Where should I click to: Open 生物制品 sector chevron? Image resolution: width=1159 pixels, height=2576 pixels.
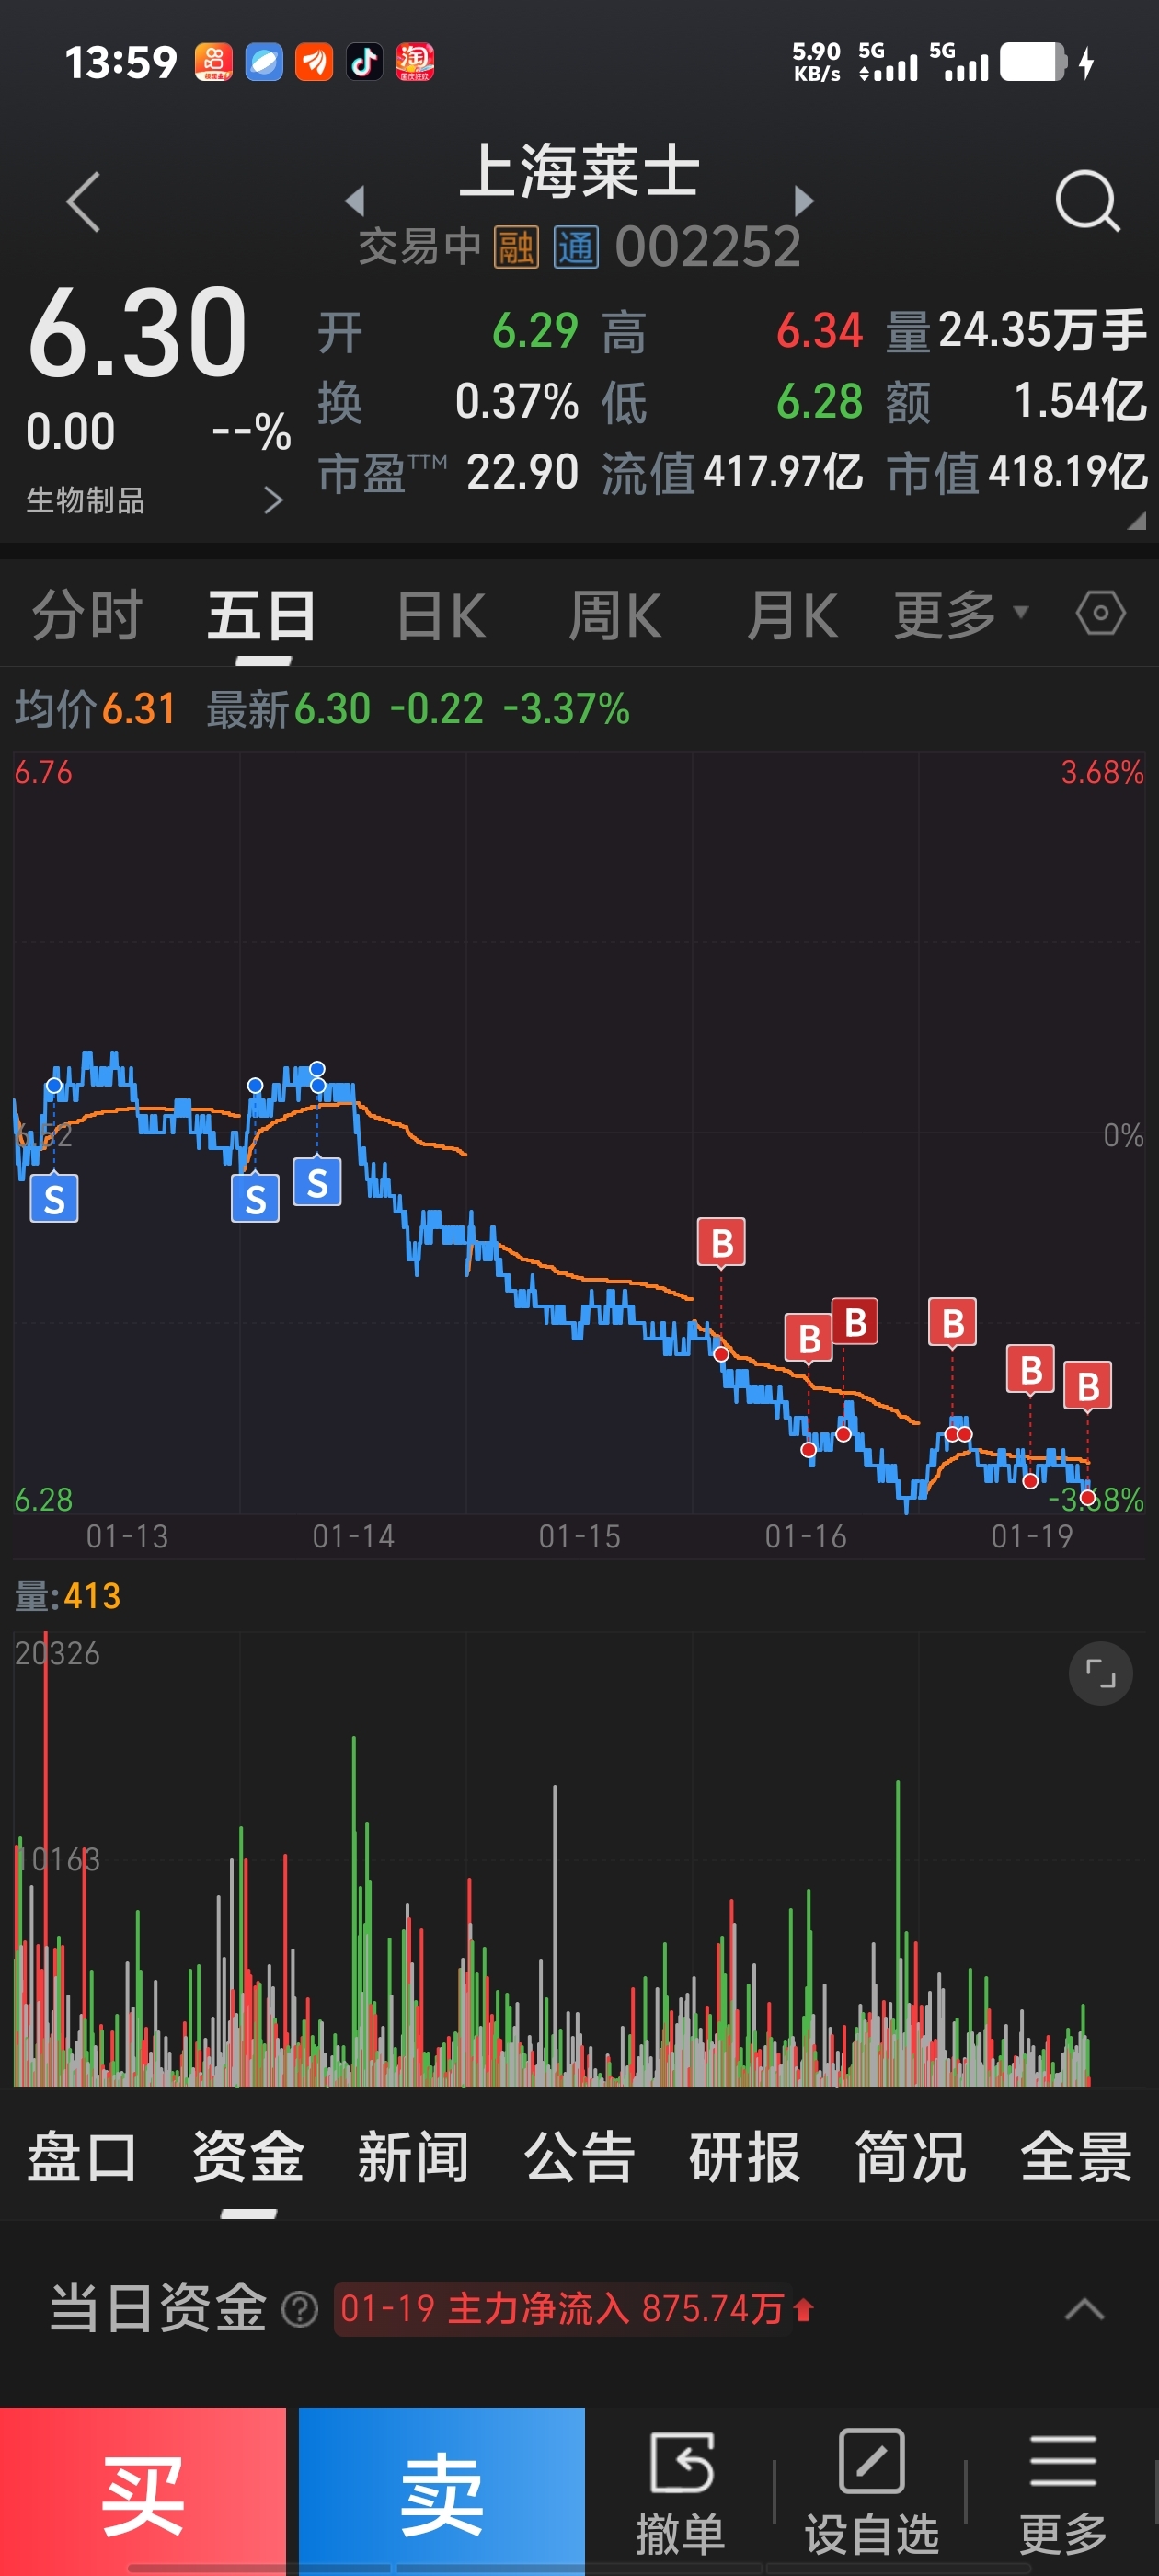(x=273, y=499)
